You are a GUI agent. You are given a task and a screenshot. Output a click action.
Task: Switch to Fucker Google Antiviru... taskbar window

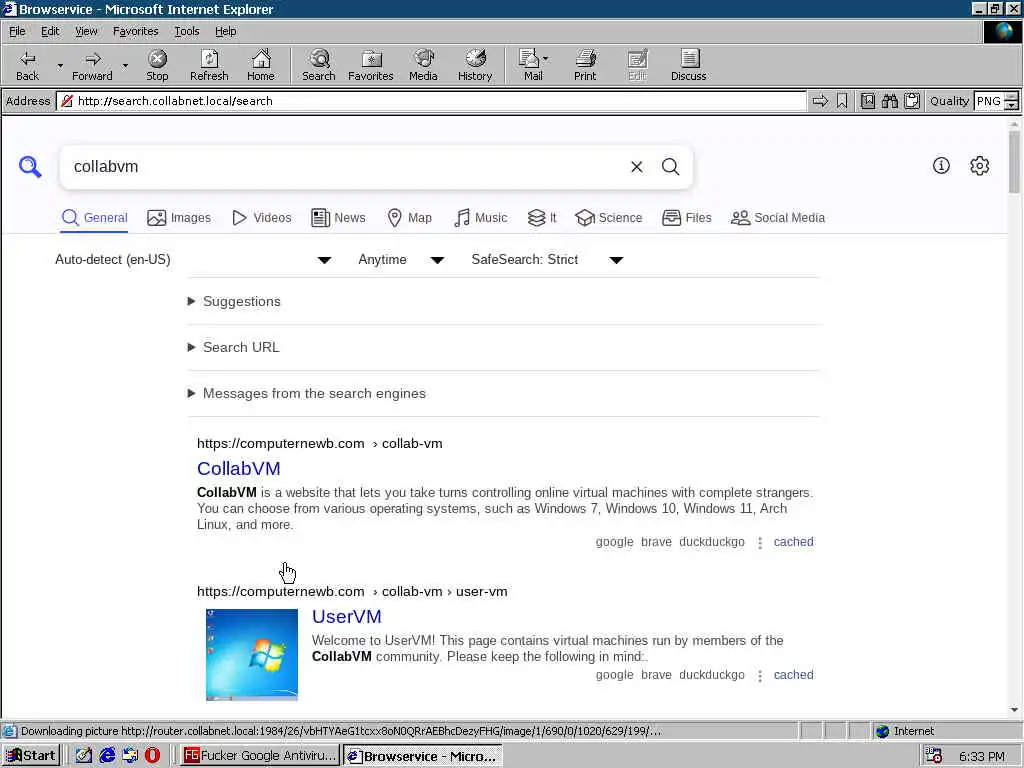(259, 756)
